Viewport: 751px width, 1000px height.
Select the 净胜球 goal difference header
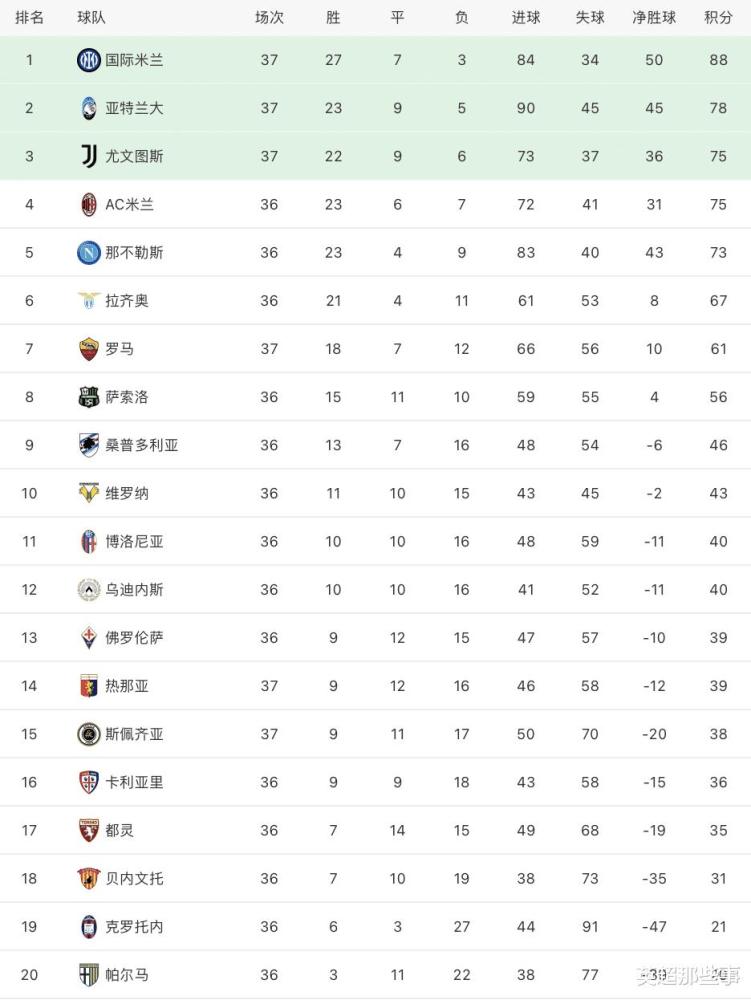654,18
